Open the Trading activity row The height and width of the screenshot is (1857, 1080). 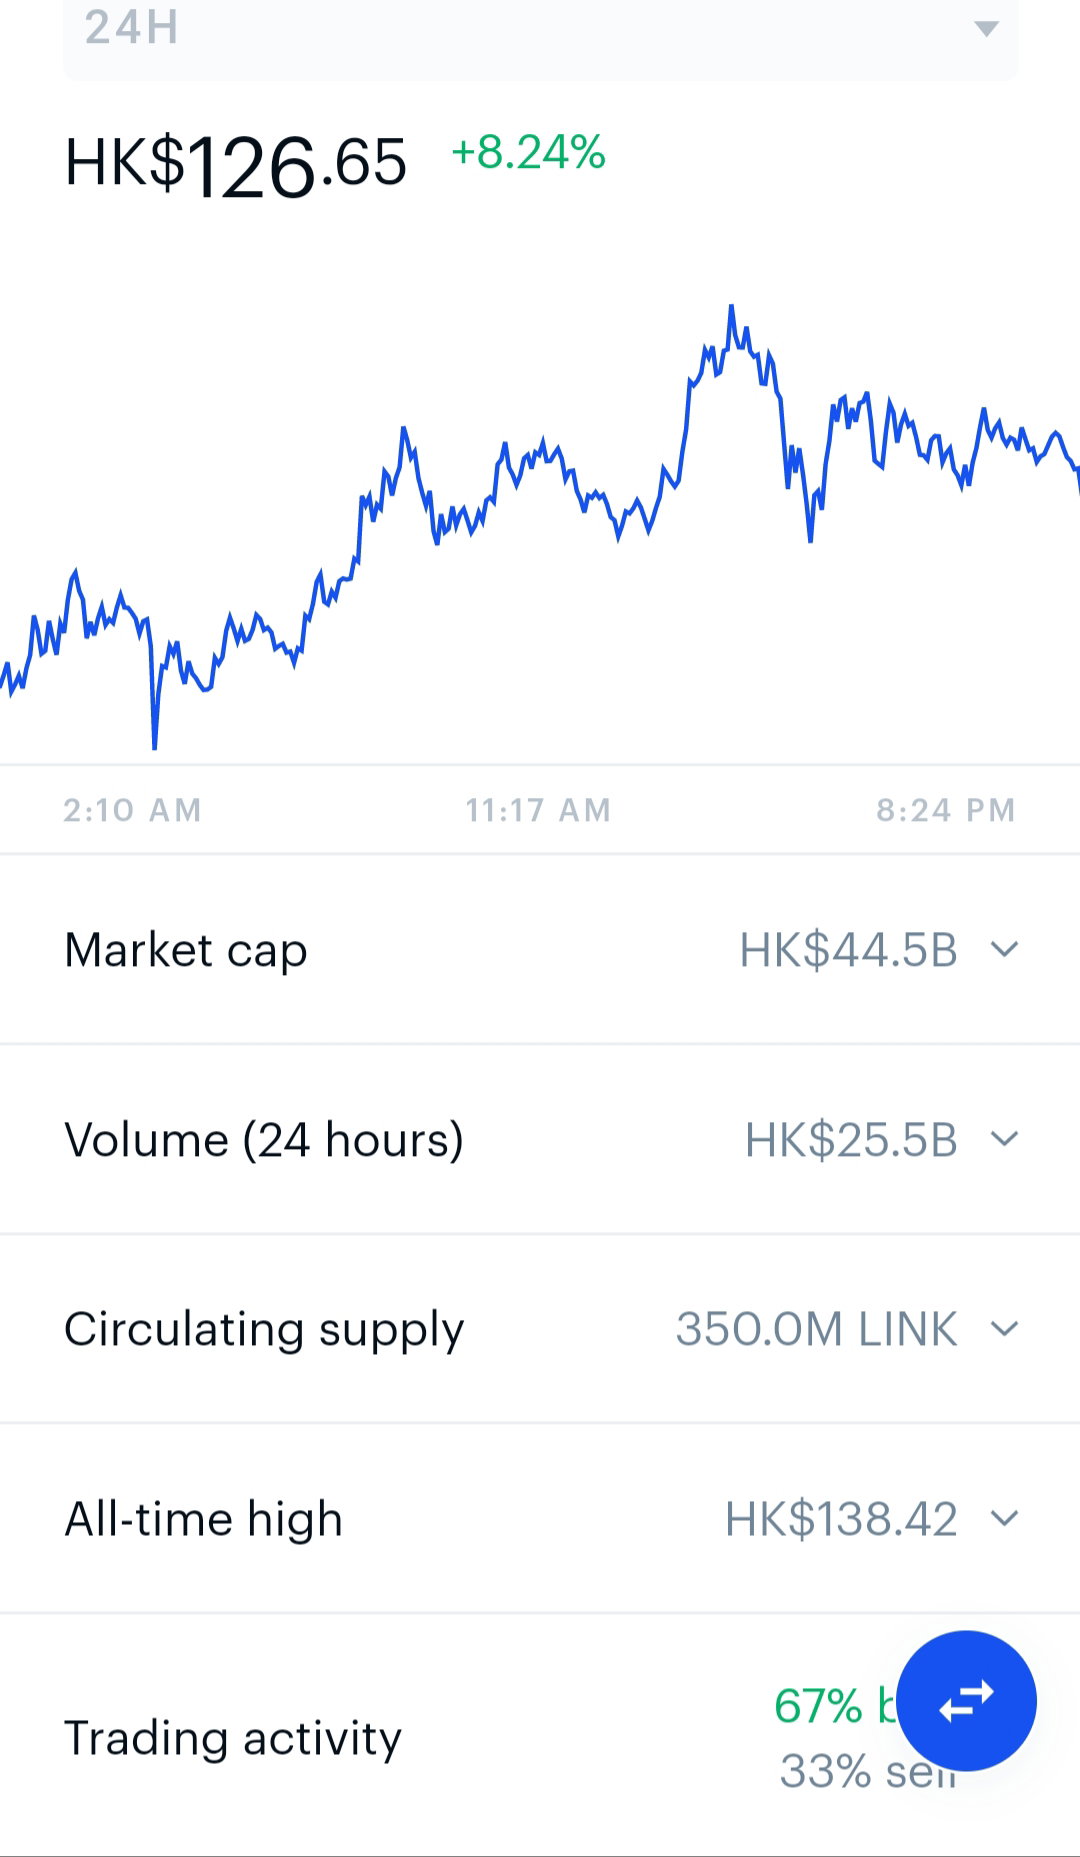point(540,1737)
